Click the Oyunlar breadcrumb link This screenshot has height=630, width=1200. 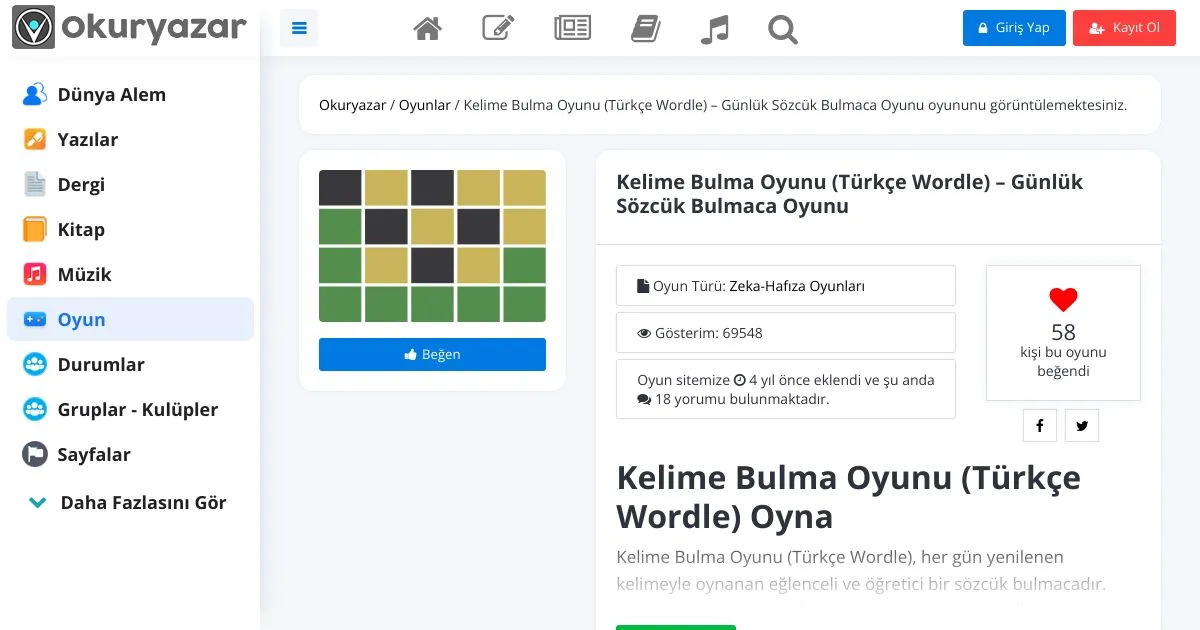click(x=425, y=105)
